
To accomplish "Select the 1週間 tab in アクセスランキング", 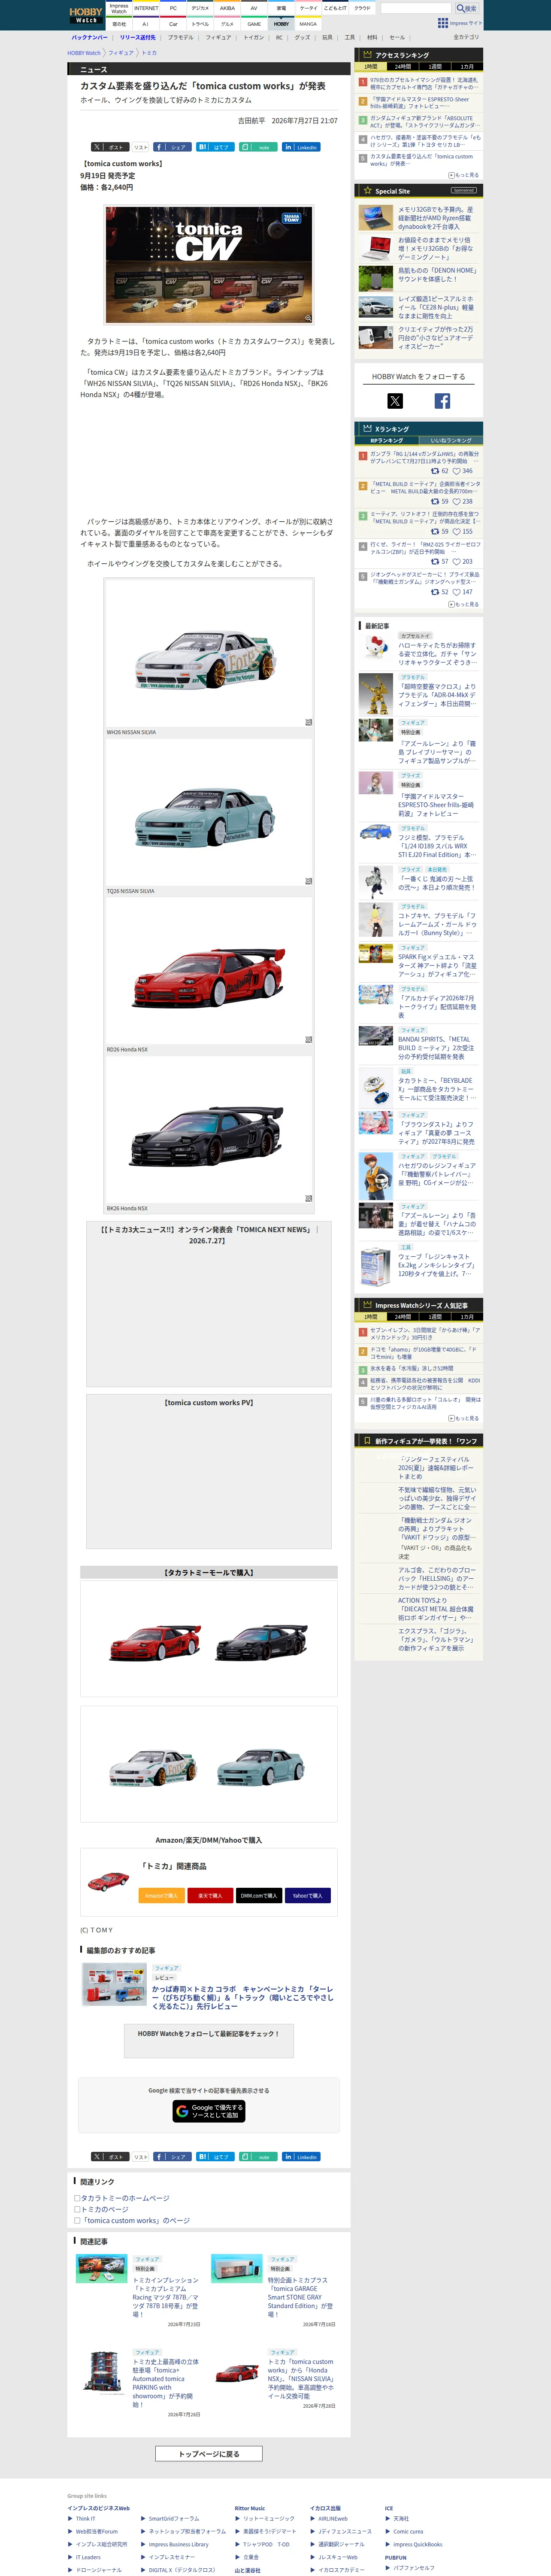I will coord(435,66).
